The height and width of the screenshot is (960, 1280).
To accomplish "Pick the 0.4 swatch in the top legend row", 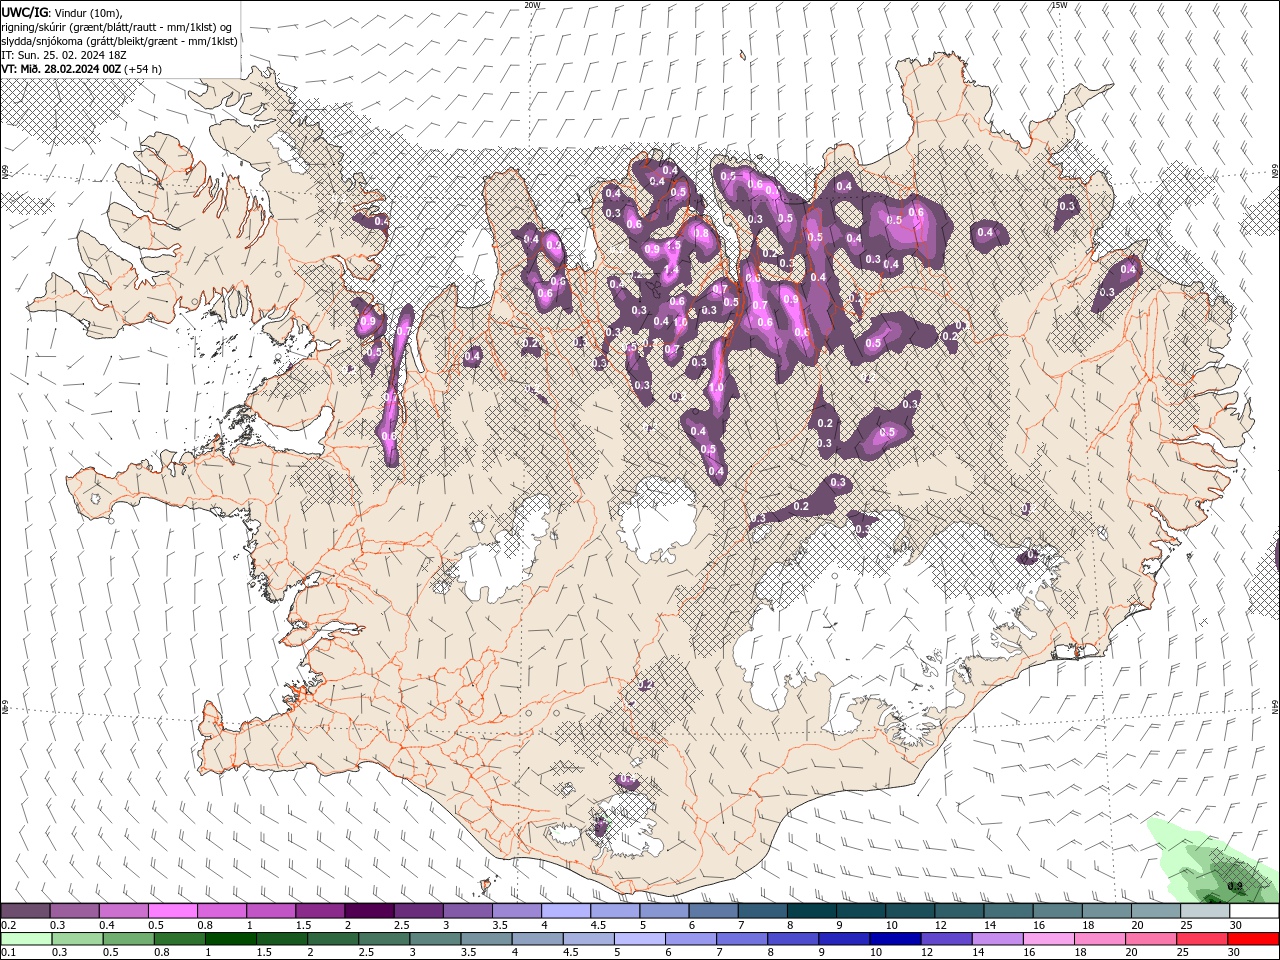I will [123, 911].
